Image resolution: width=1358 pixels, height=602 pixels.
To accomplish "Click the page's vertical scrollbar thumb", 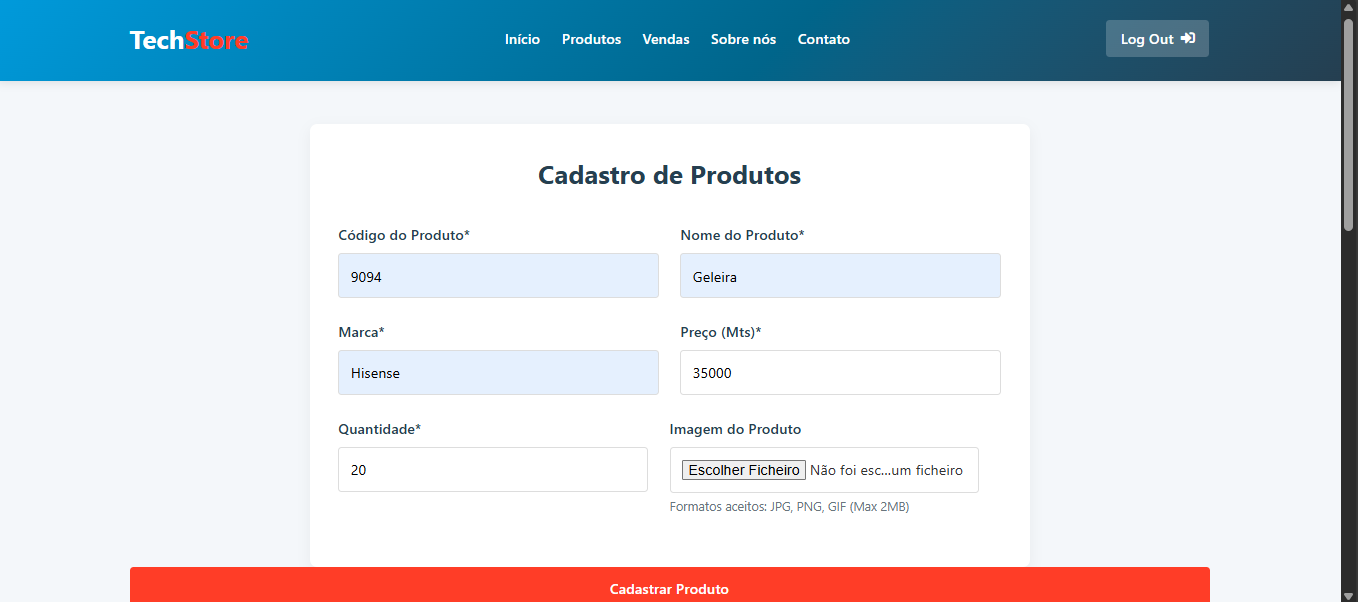I will (x=1349, y=120).
